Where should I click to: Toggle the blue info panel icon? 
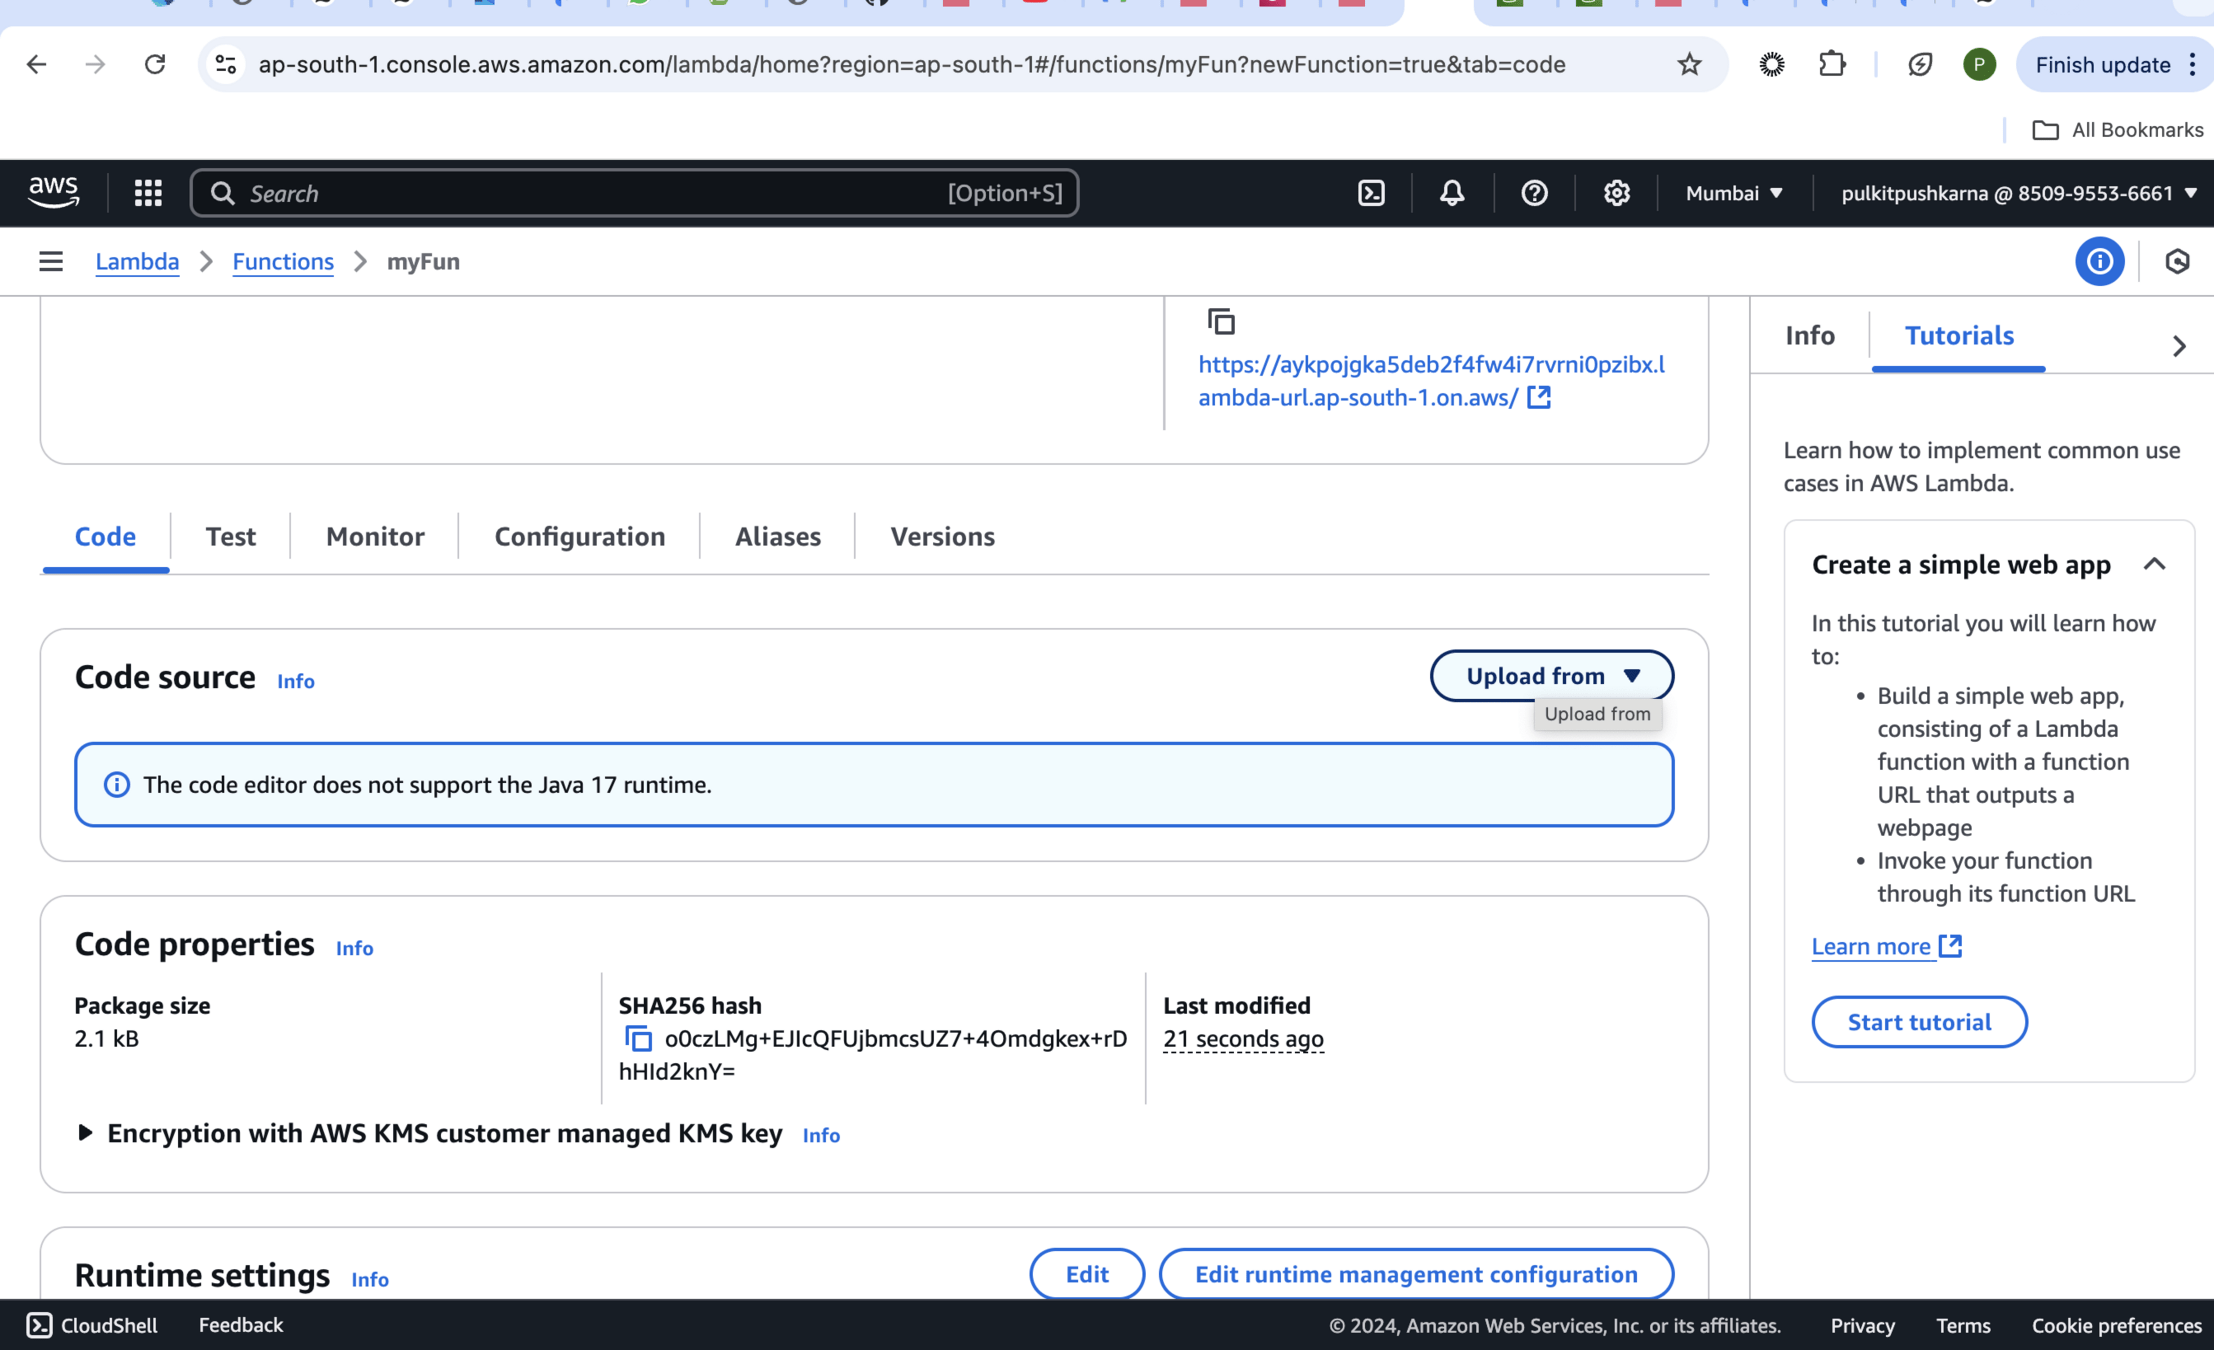tap(2099, 262)
